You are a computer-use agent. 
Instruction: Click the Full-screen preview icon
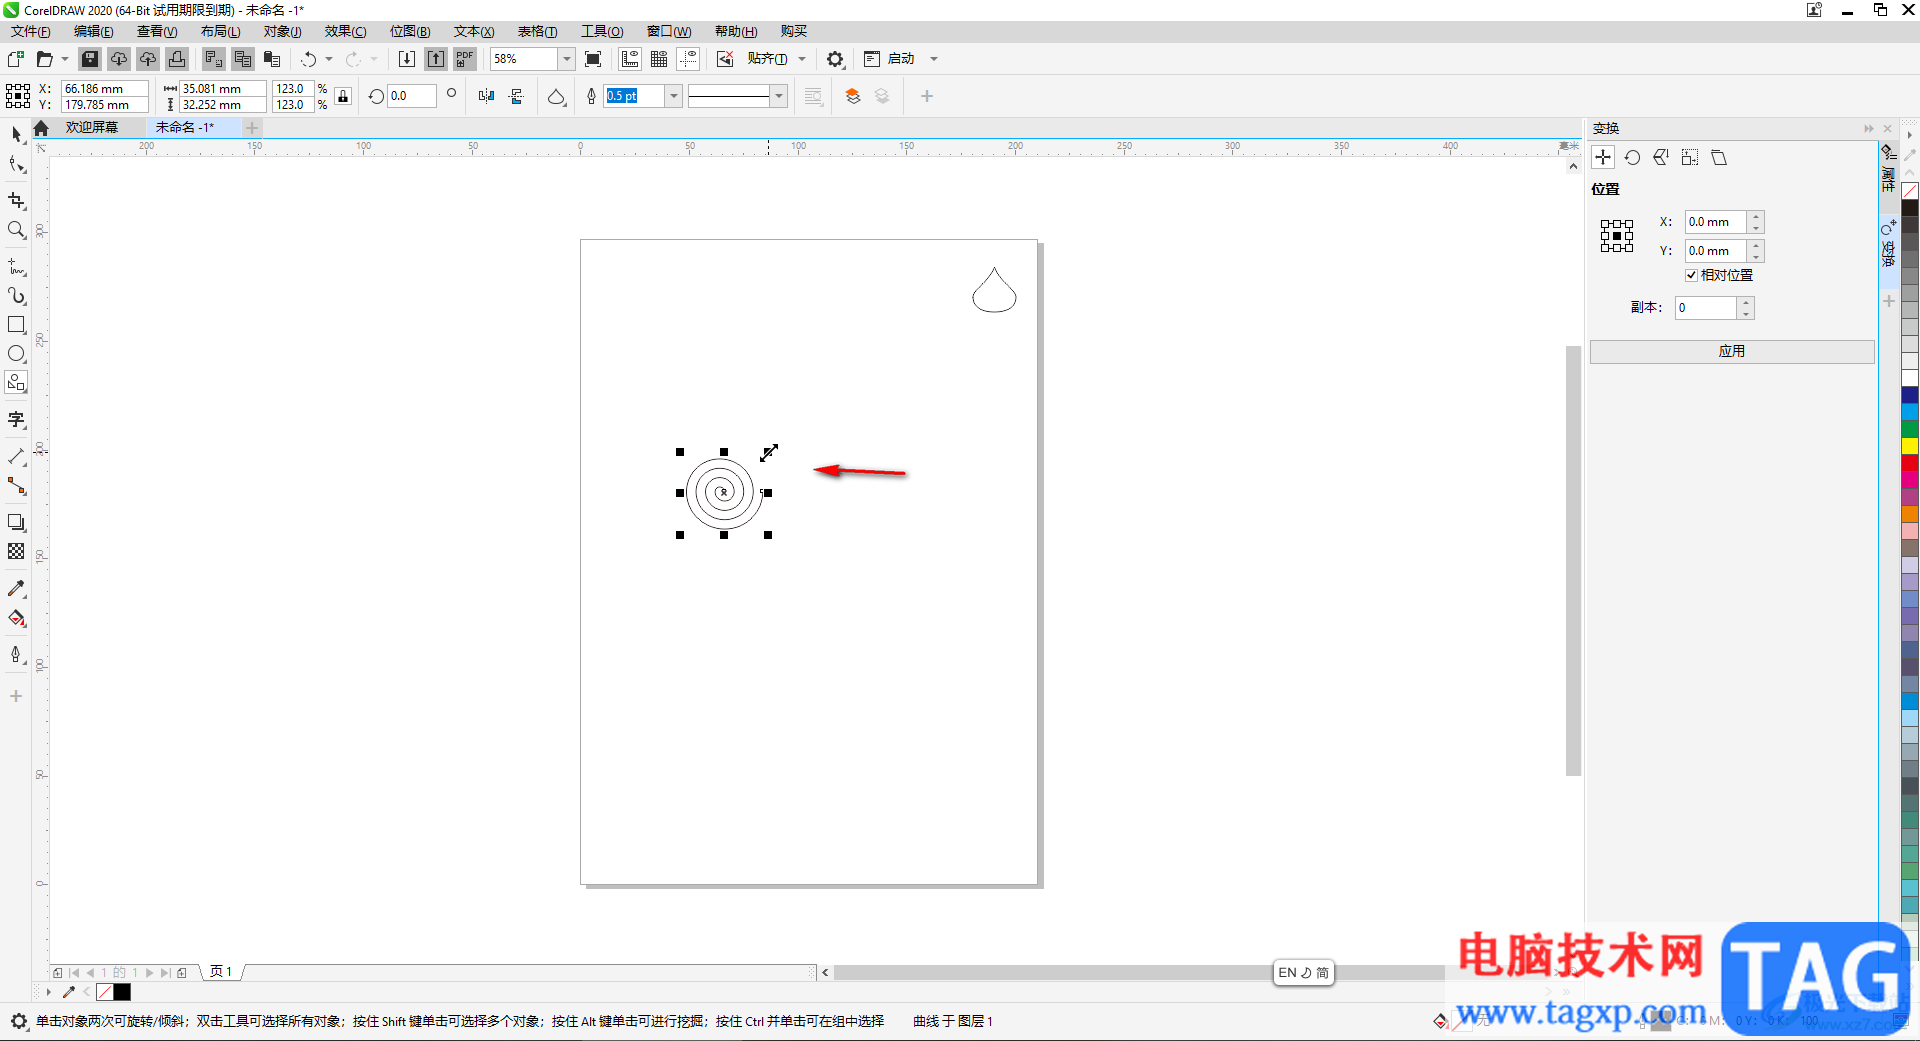(x=593, y=59)
